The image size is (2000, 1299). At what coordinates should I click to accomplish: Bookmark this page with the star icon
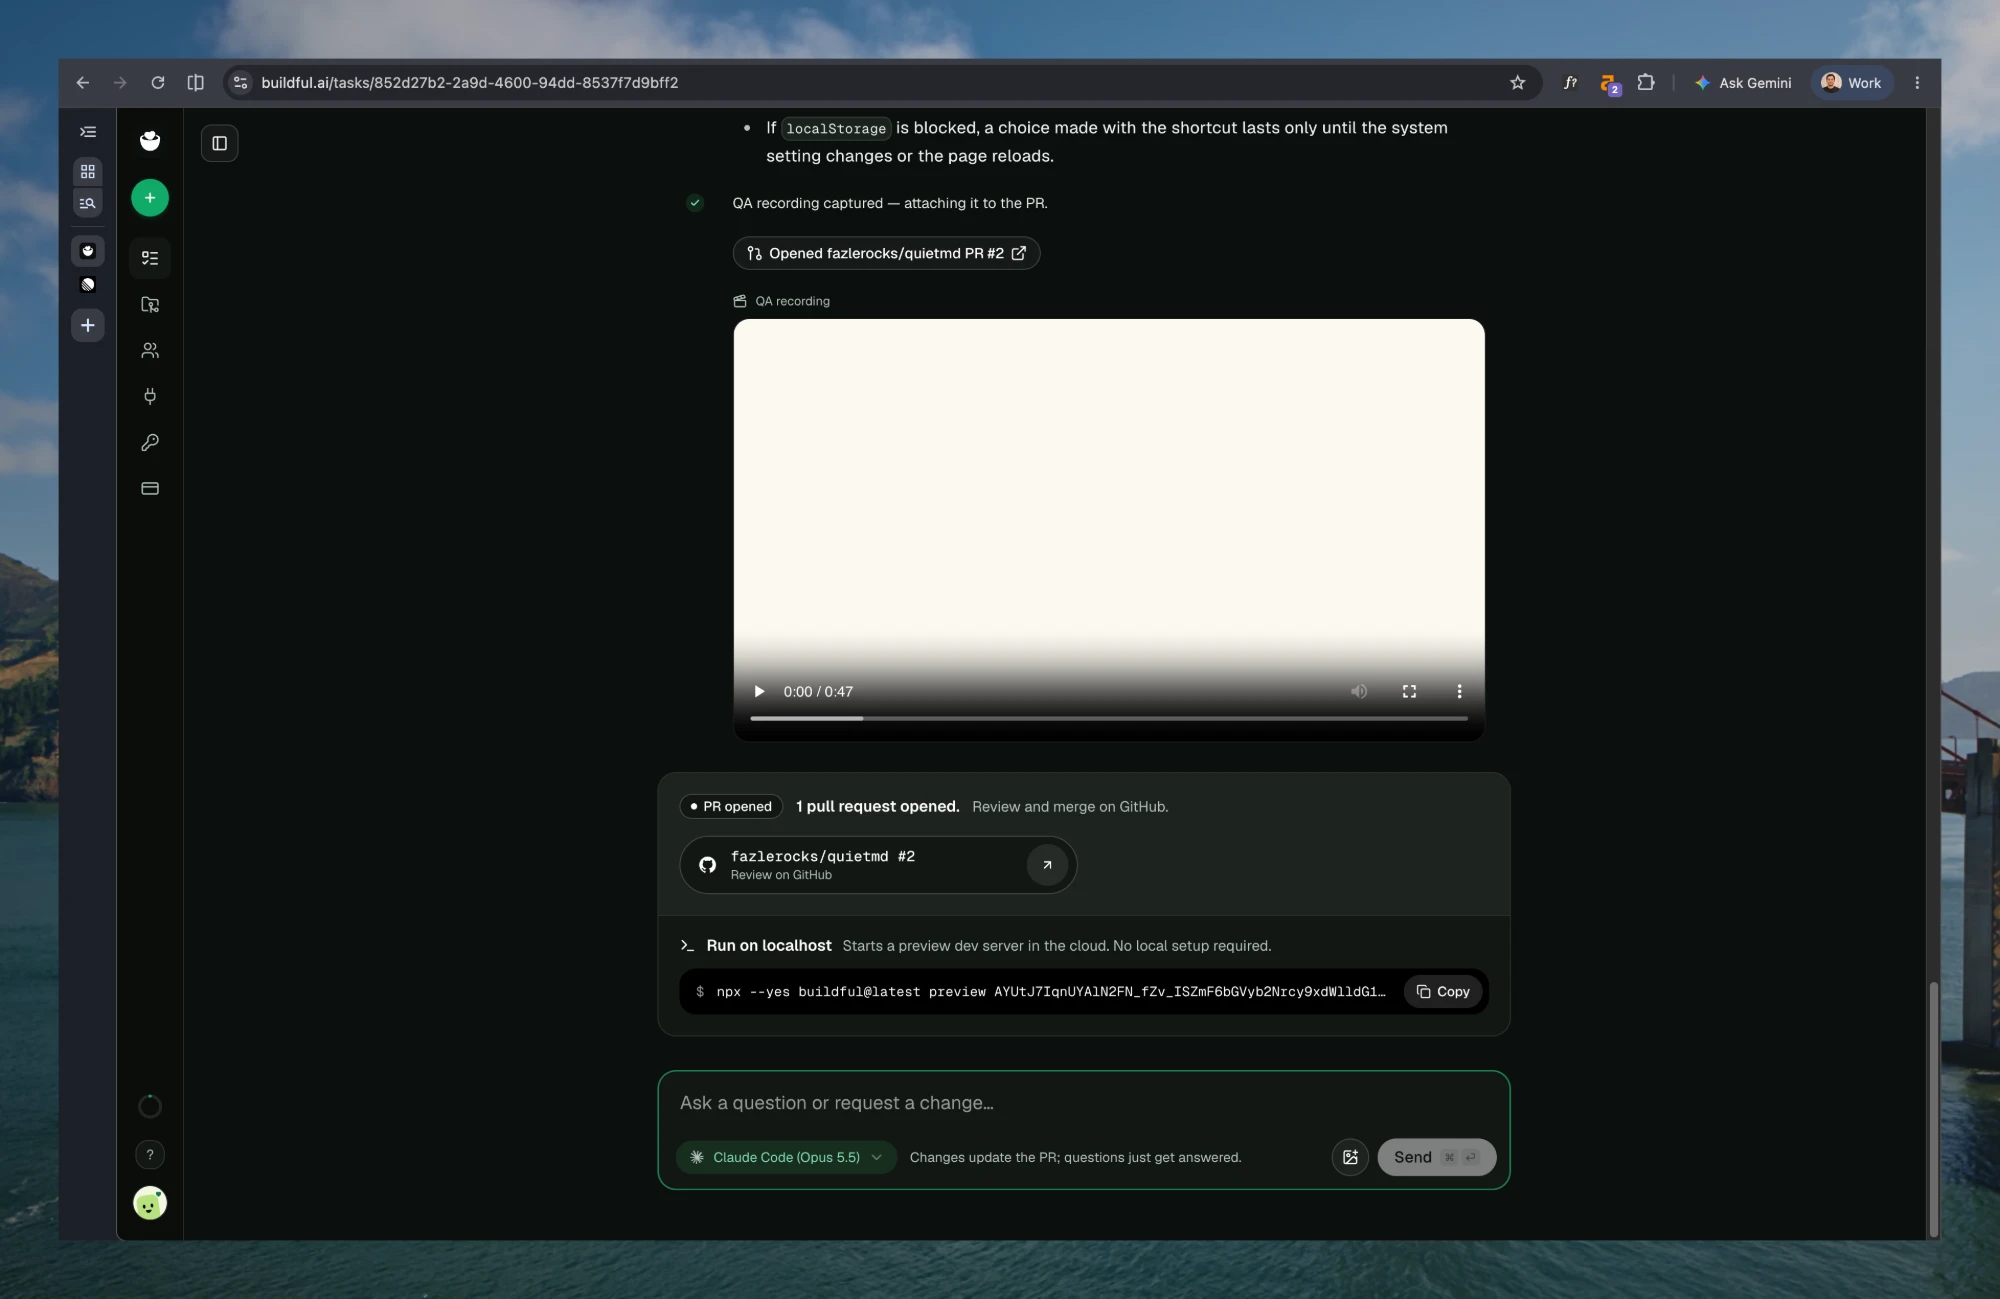[1517, 83]
